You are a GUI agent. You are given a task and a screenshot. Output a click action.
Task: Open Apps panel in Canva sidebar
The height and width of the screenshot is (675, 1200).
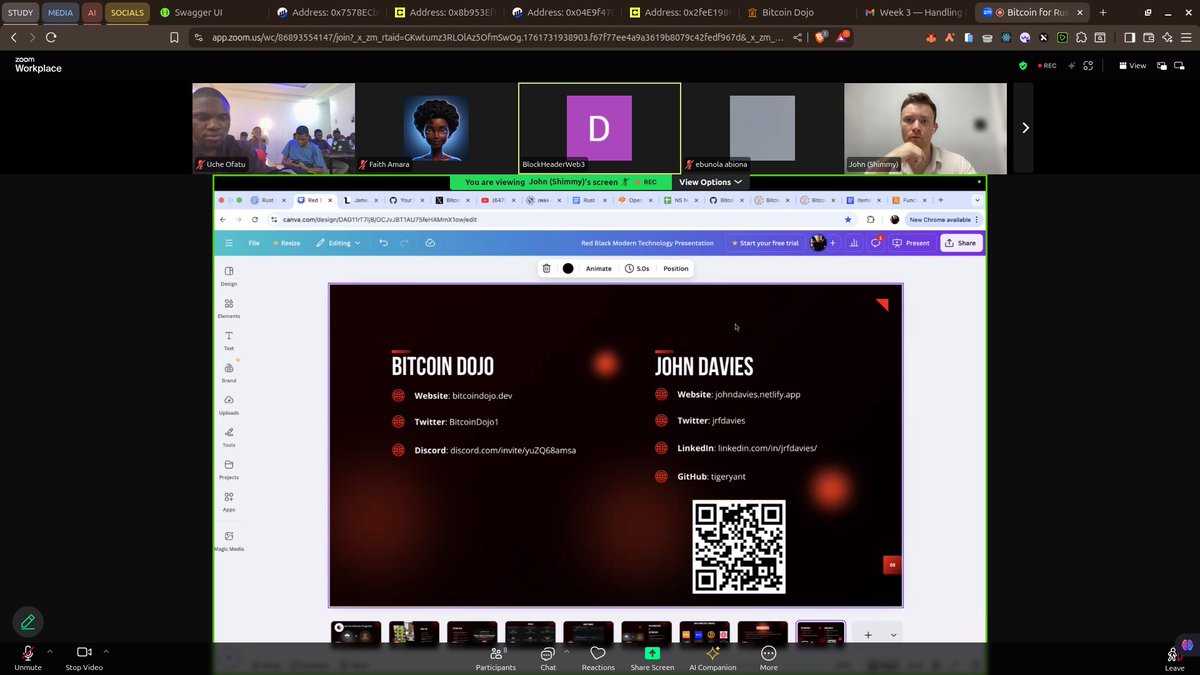click(229, 501)
